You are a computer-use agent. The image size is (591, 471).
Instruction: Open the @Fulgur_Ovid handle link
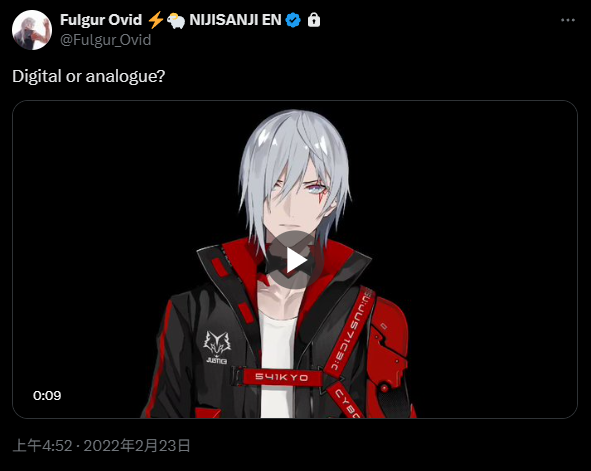(x=106, y=40)
